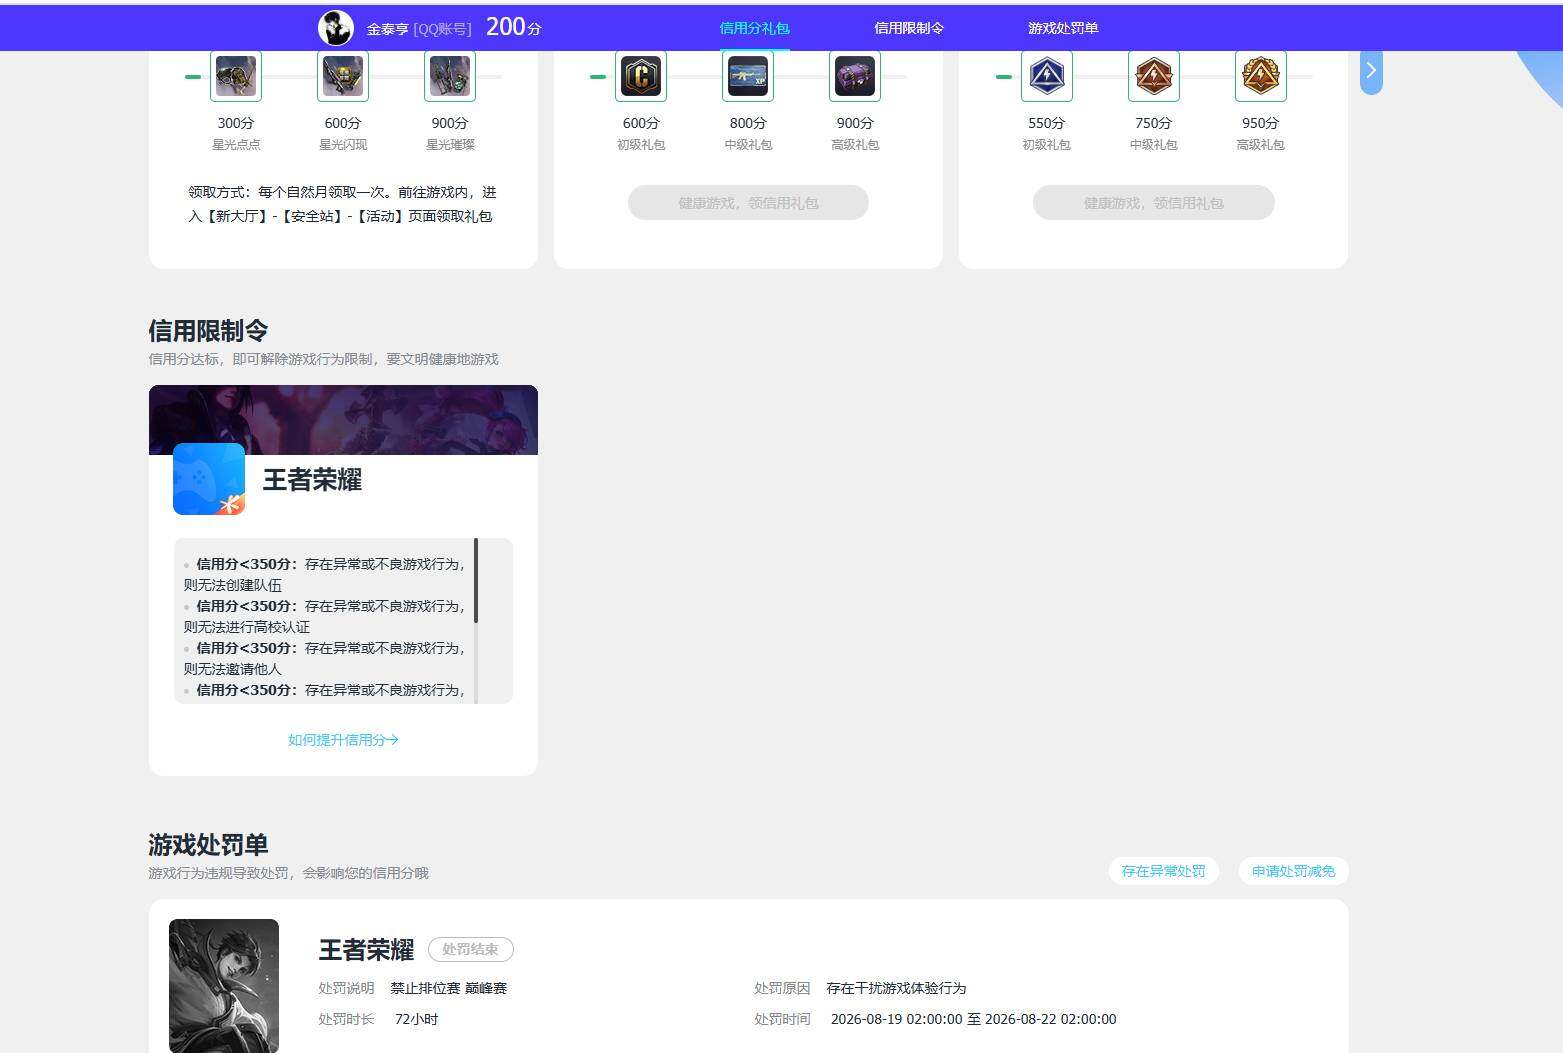Screen dimensions: 1563x1053
Task: Click 健康游戏 button under 550分 初级礼包 card
Action: 1154,203
